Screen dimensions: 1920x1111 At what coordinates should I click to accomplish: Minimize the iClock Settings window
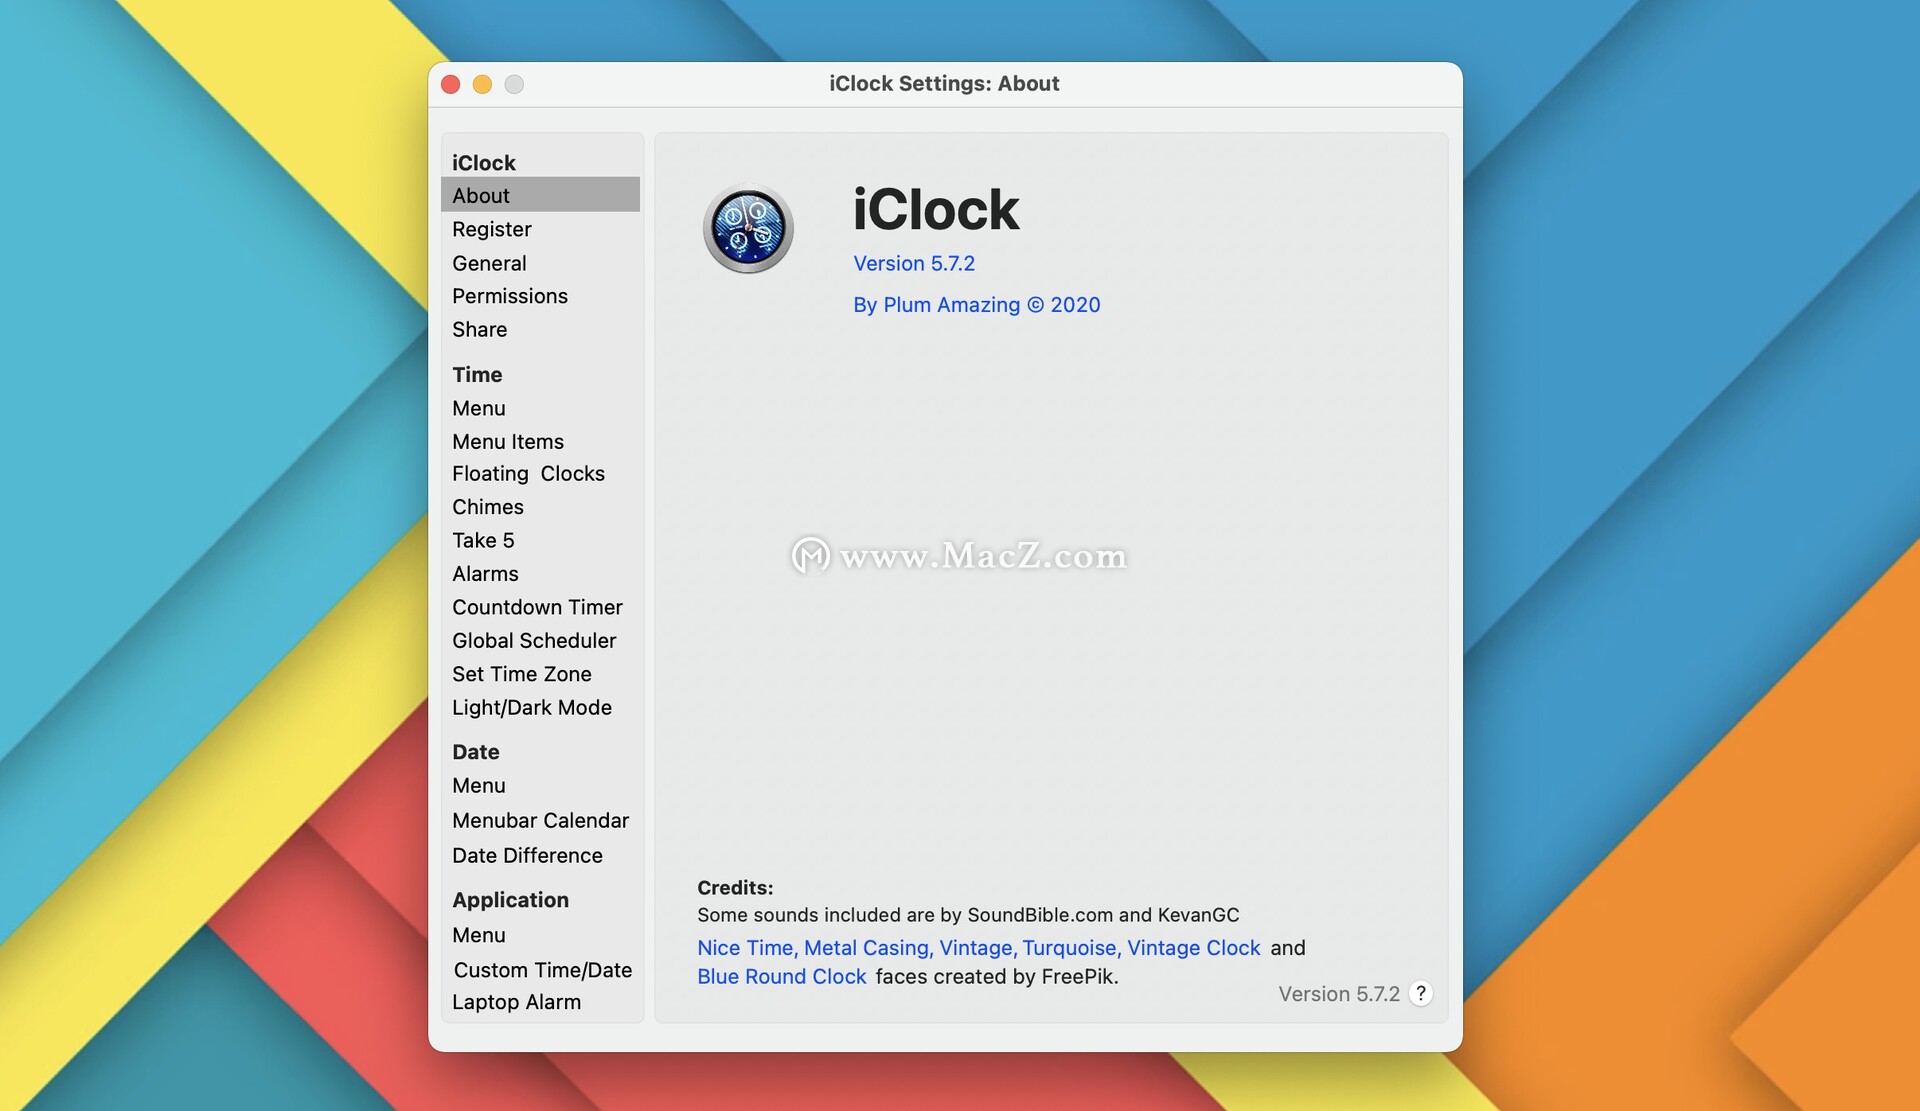(x=482, y=84)
